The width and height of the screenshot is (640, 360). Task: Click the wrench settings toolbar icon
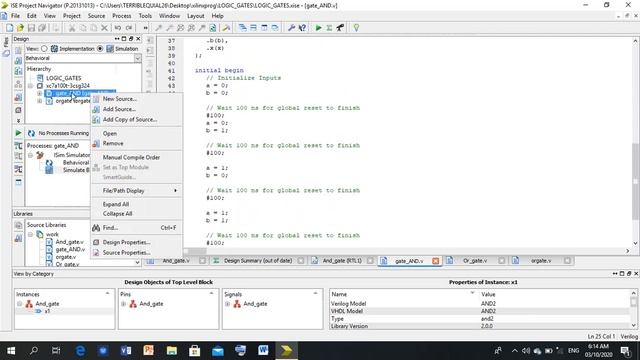291,28
